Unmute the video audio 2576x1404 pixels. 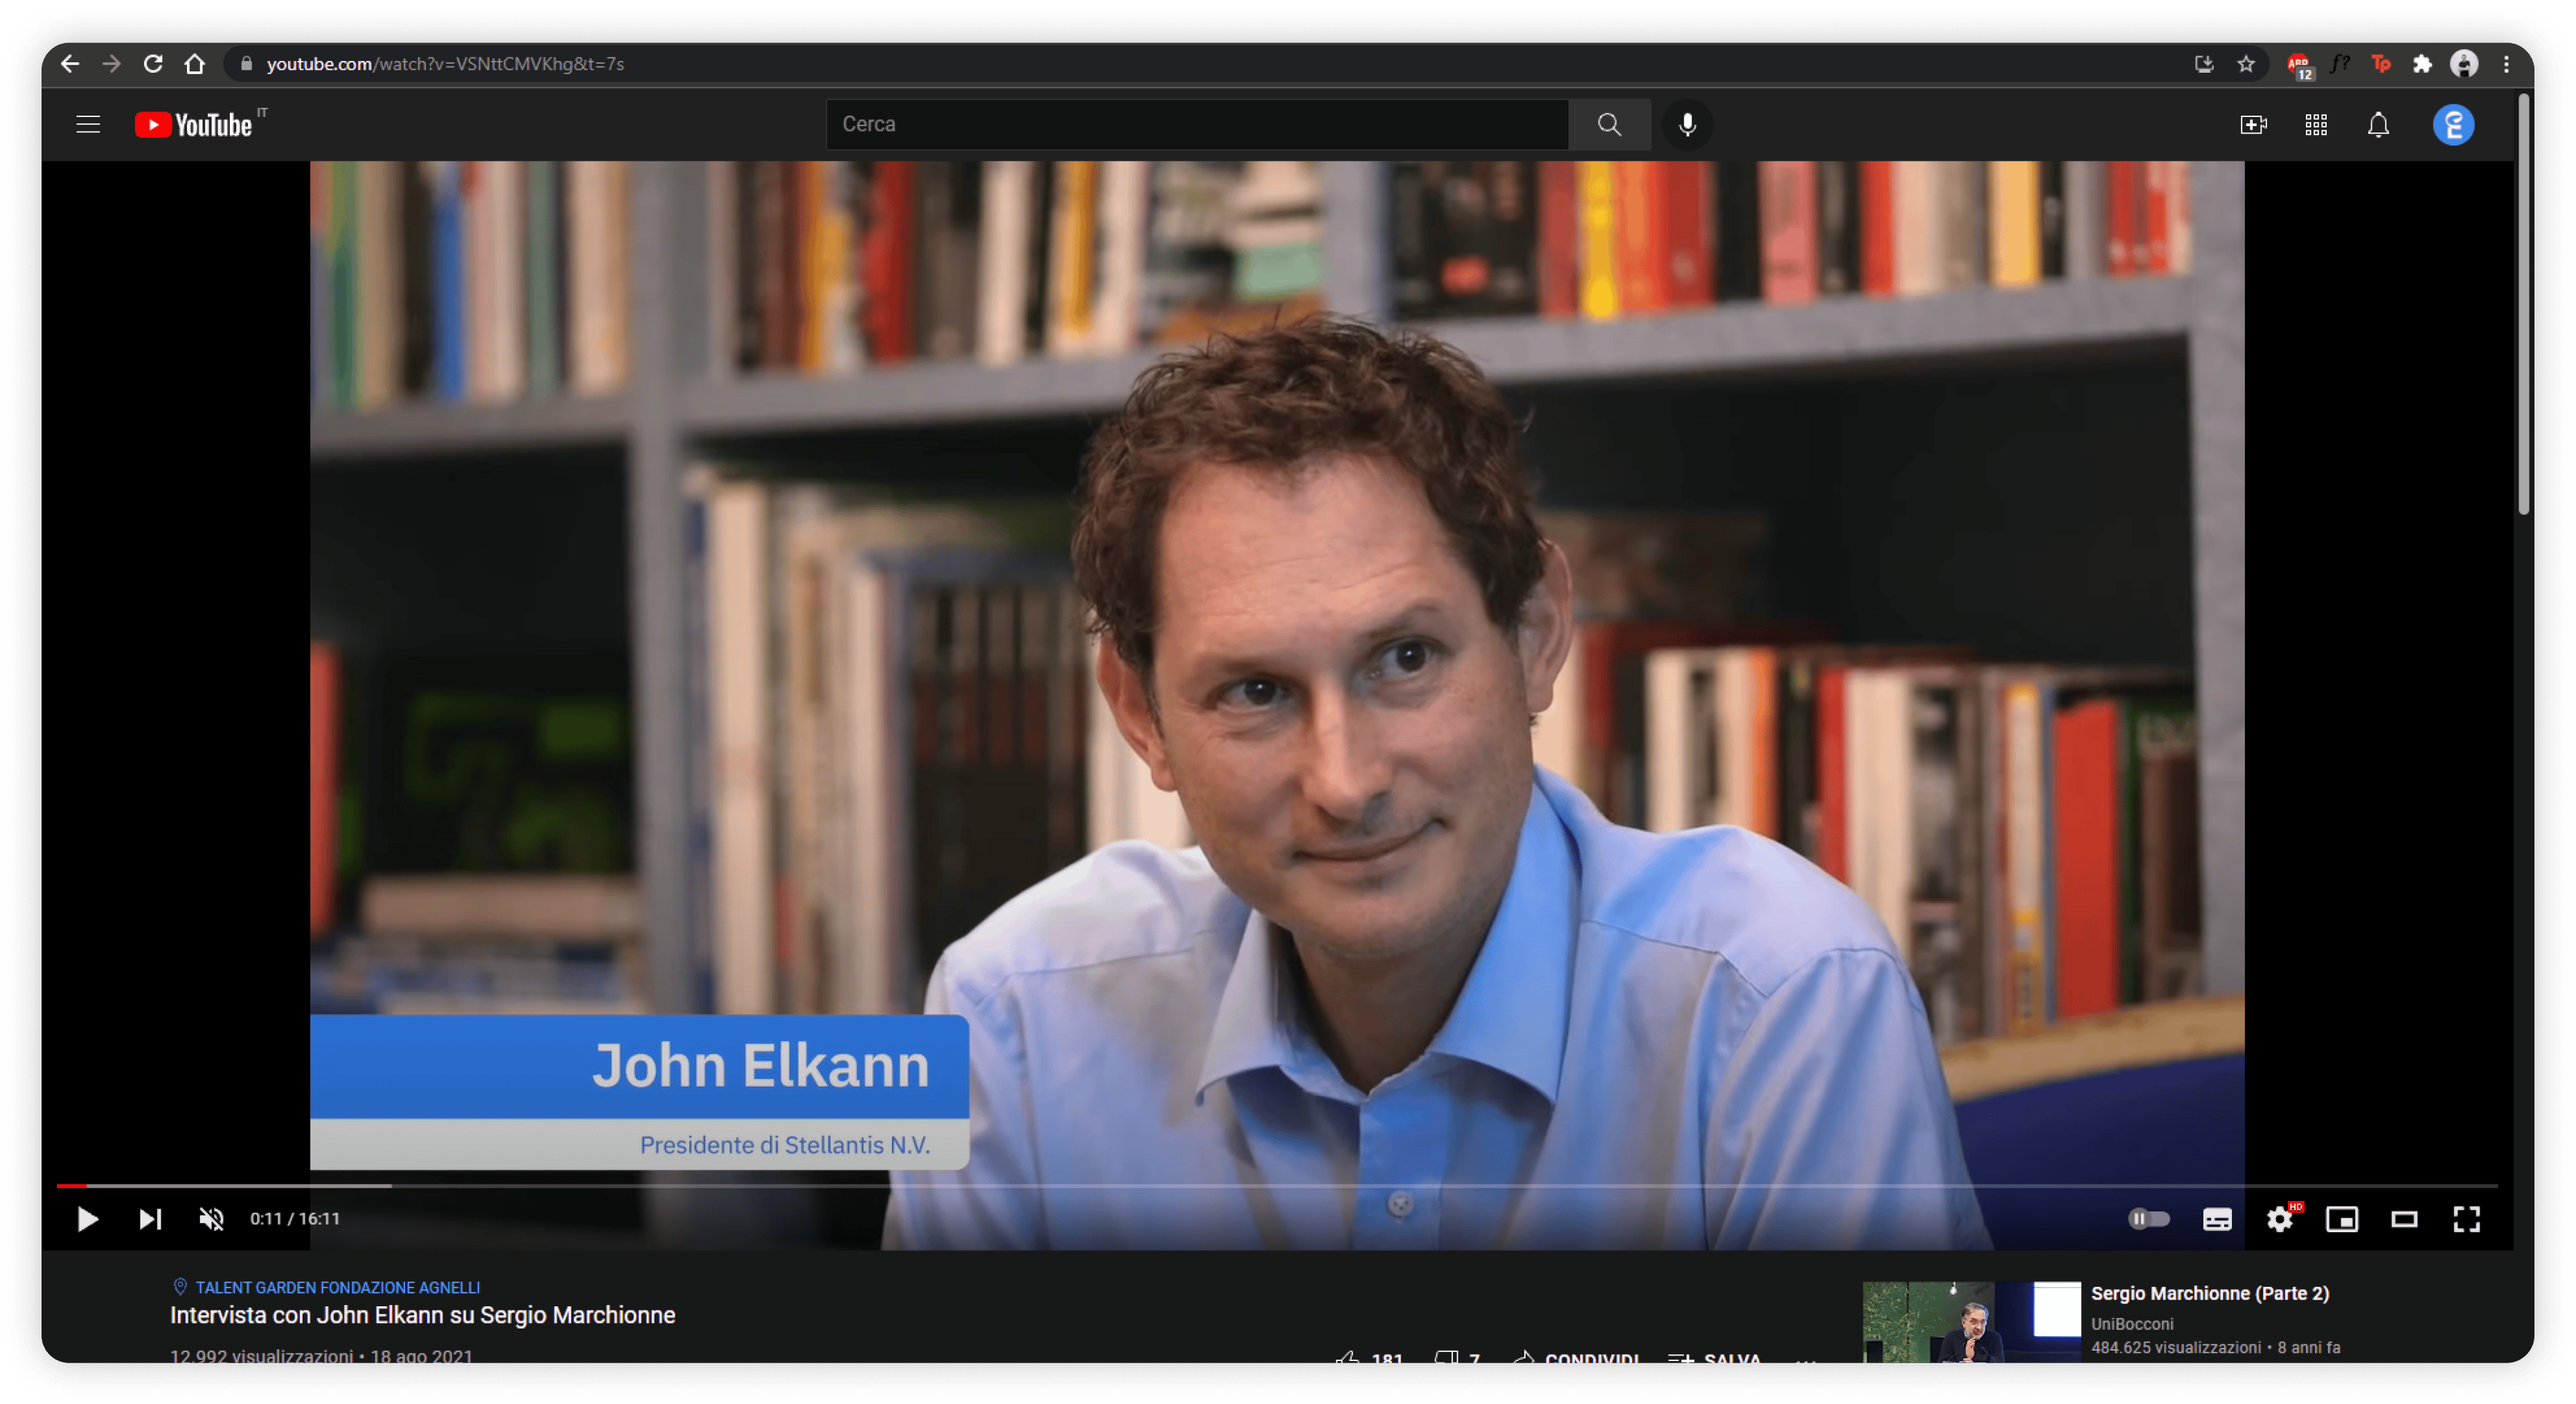click(211, 1219)
